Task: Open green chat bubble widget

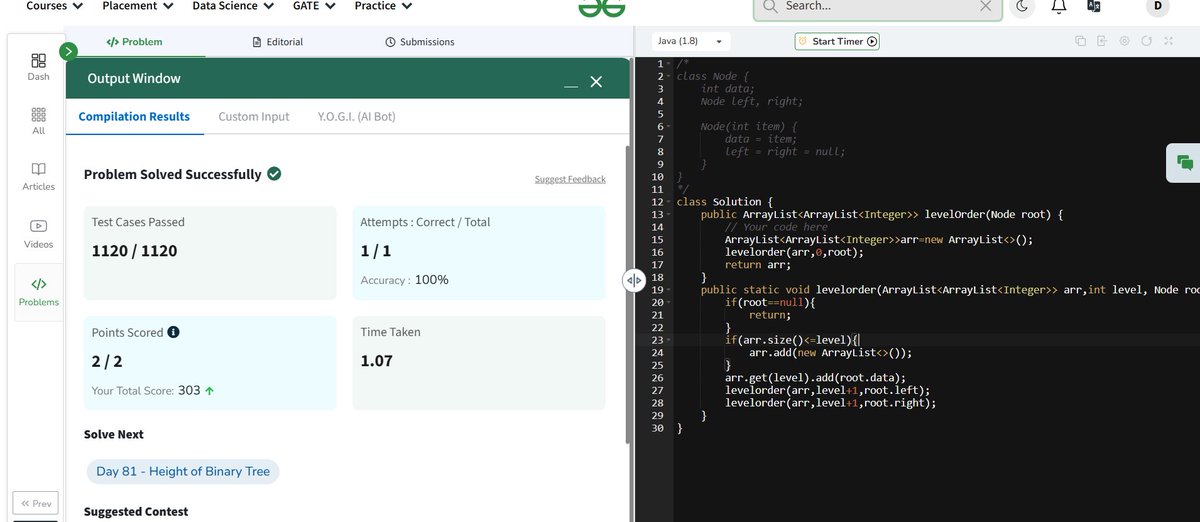Action: (x=1185, y=162)
